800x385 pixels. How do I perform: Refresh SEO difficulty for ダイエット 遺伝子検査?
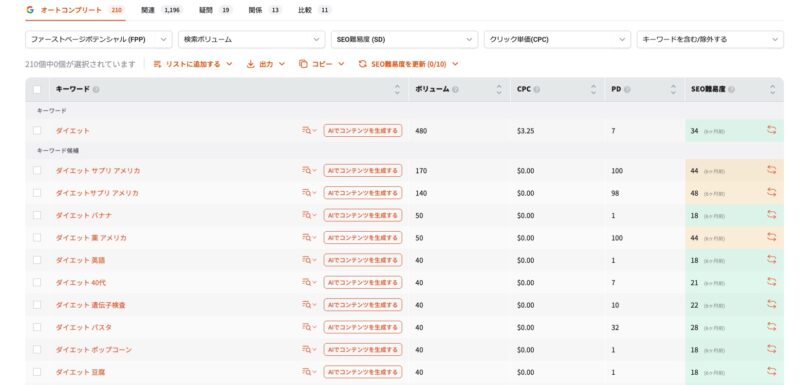pyautogui.click(x=771, y=304)
